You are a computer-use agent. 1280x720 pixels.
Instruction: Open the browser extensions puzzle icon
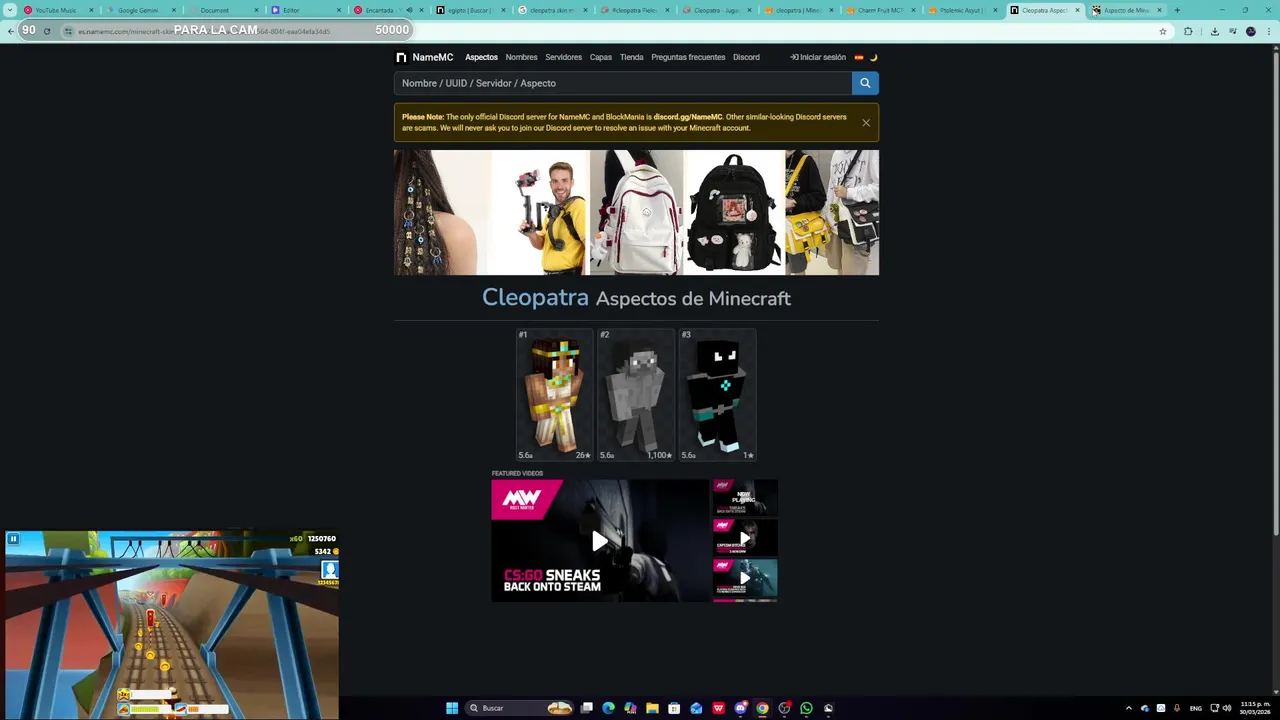click(1188, 31)
